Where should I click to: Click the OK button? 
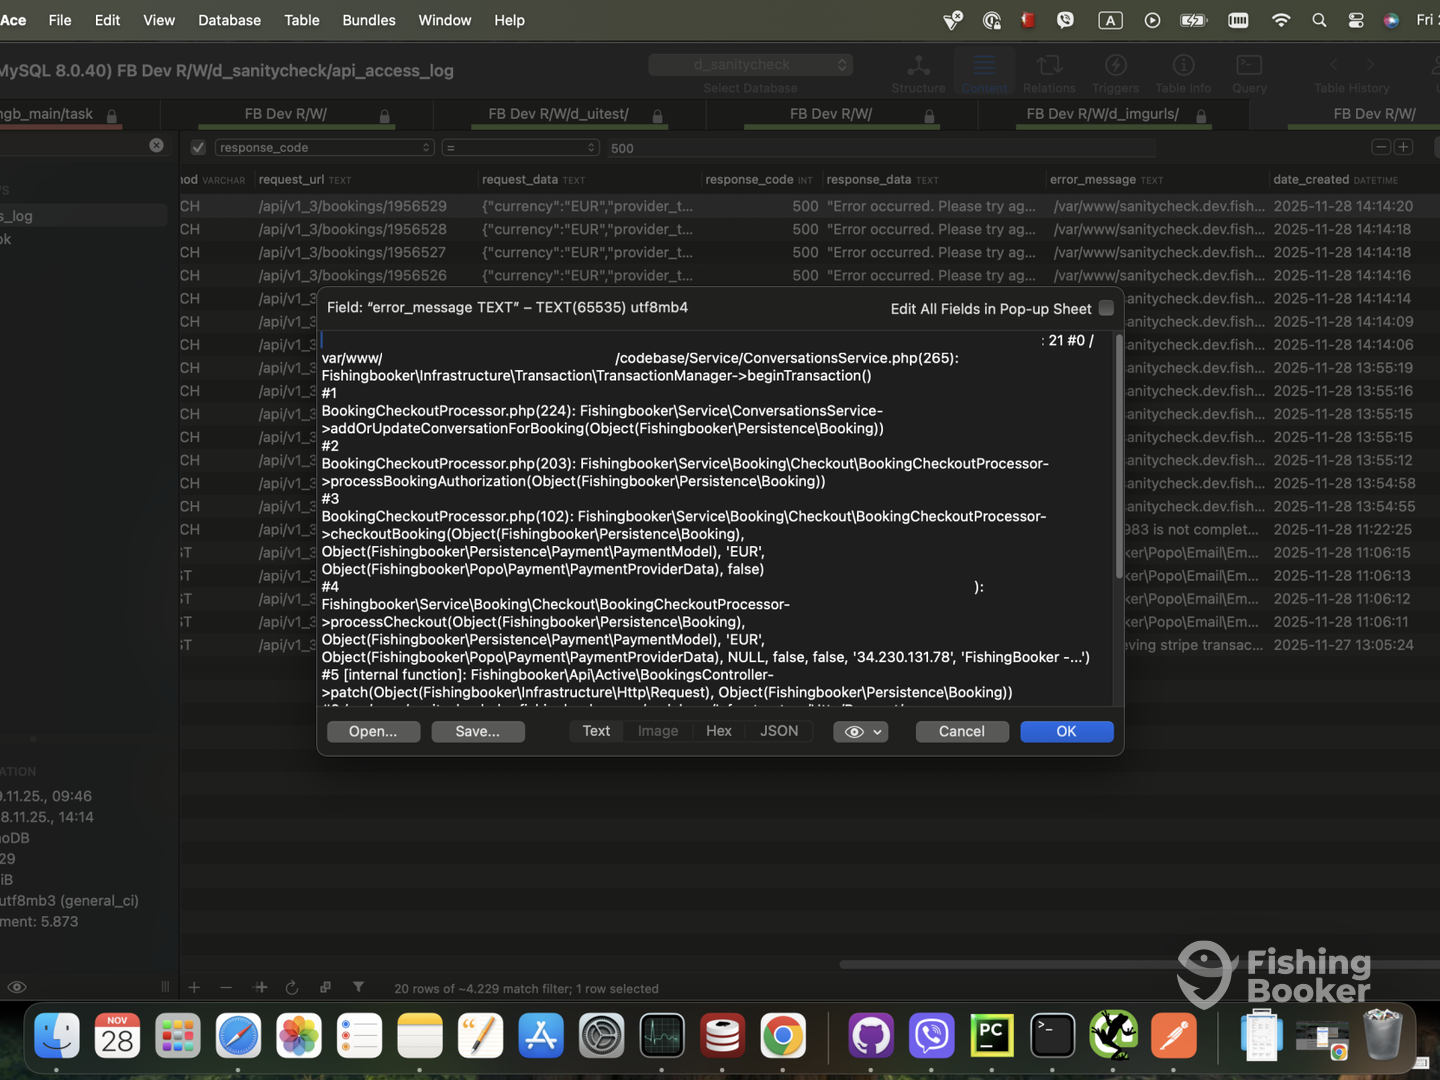[1066, 732]
